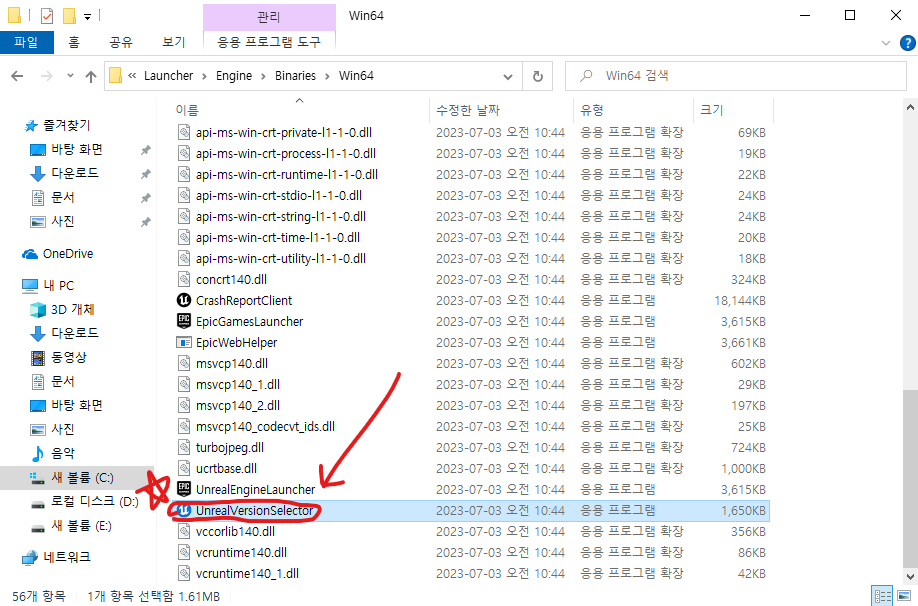Open the 응용 프로그램 도구 tab

(x=269, y=42)
